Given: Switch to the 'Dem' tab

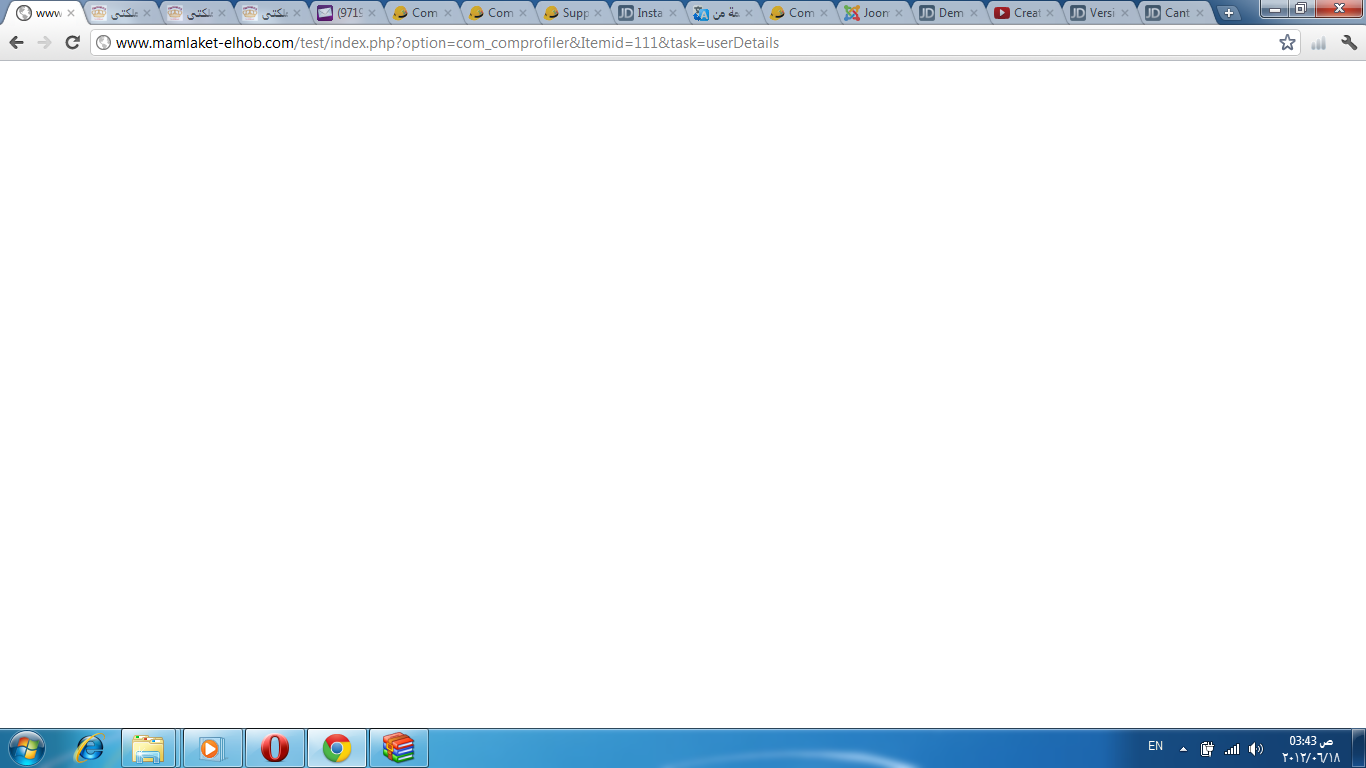Looking at the screenshot, I should point(950,13).
